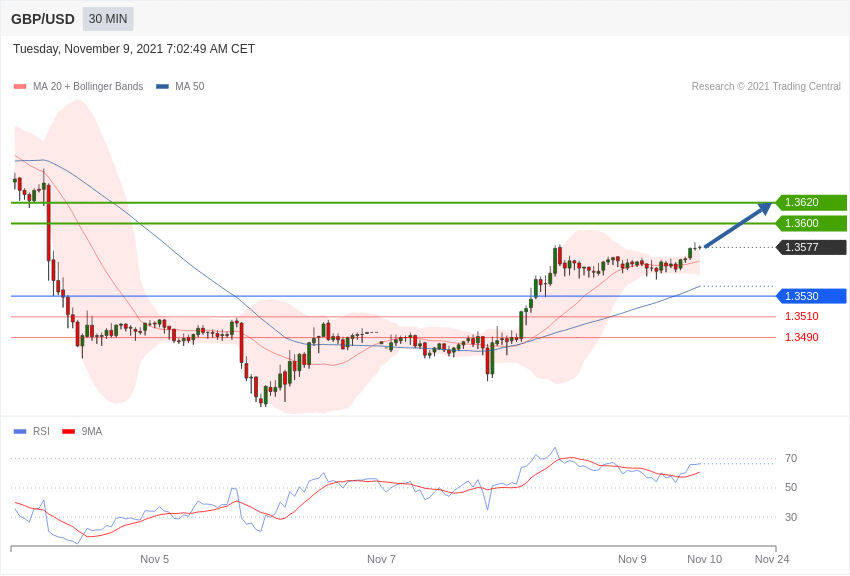Click the 30 MIN timeframe button
This screenshot has height=576, width=850.
coord(108,19)
